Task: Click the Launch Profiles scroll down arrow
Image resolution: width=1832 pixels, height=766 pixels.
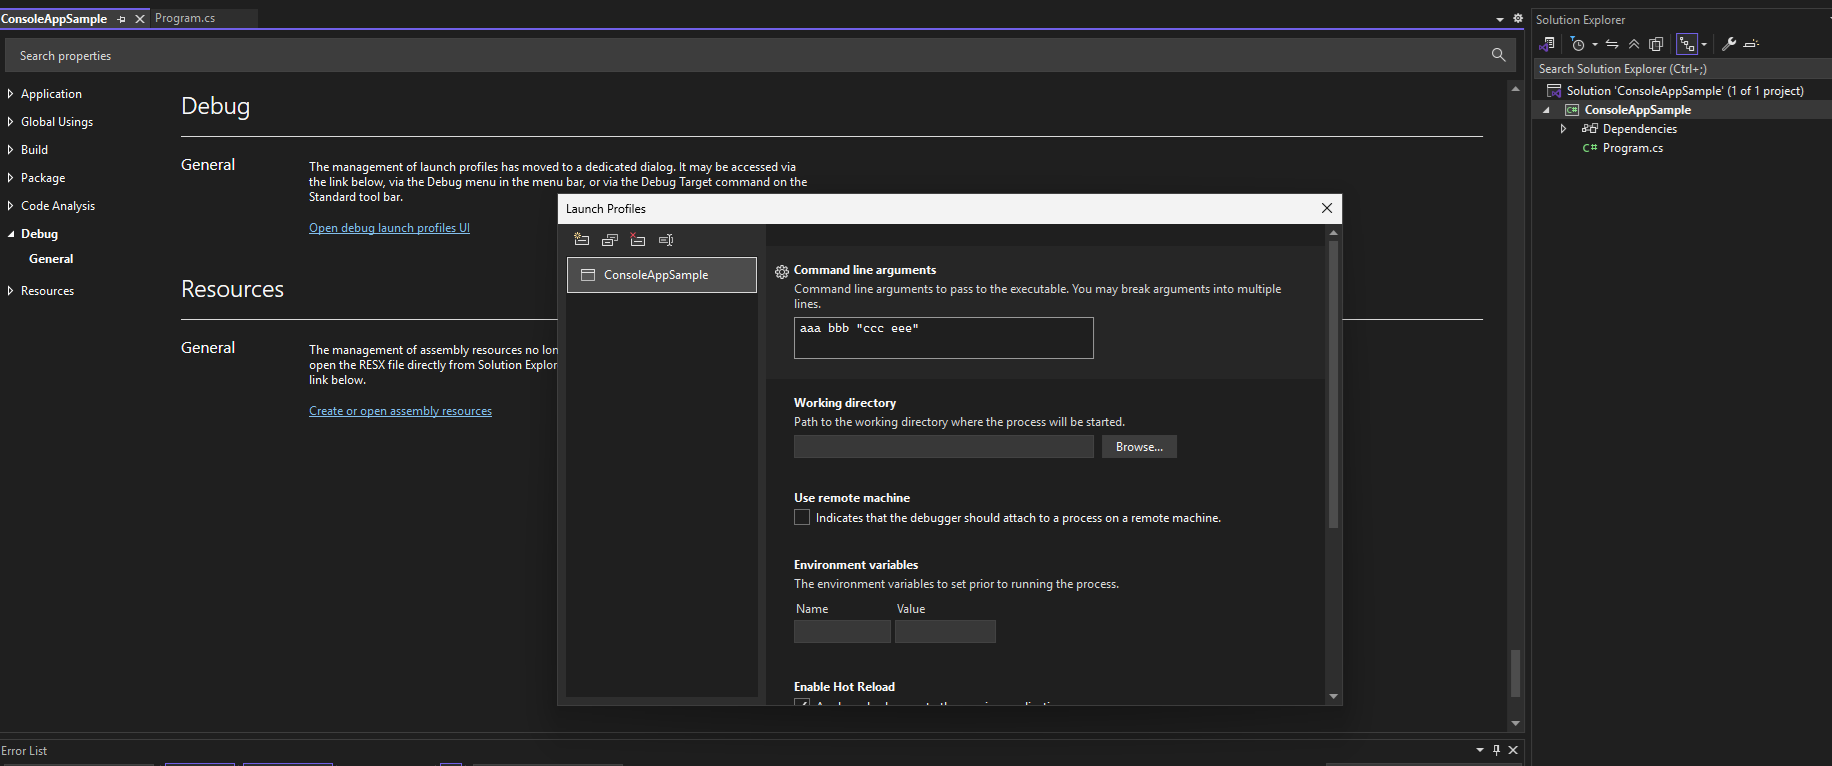Action: [x=1333, y=696]
